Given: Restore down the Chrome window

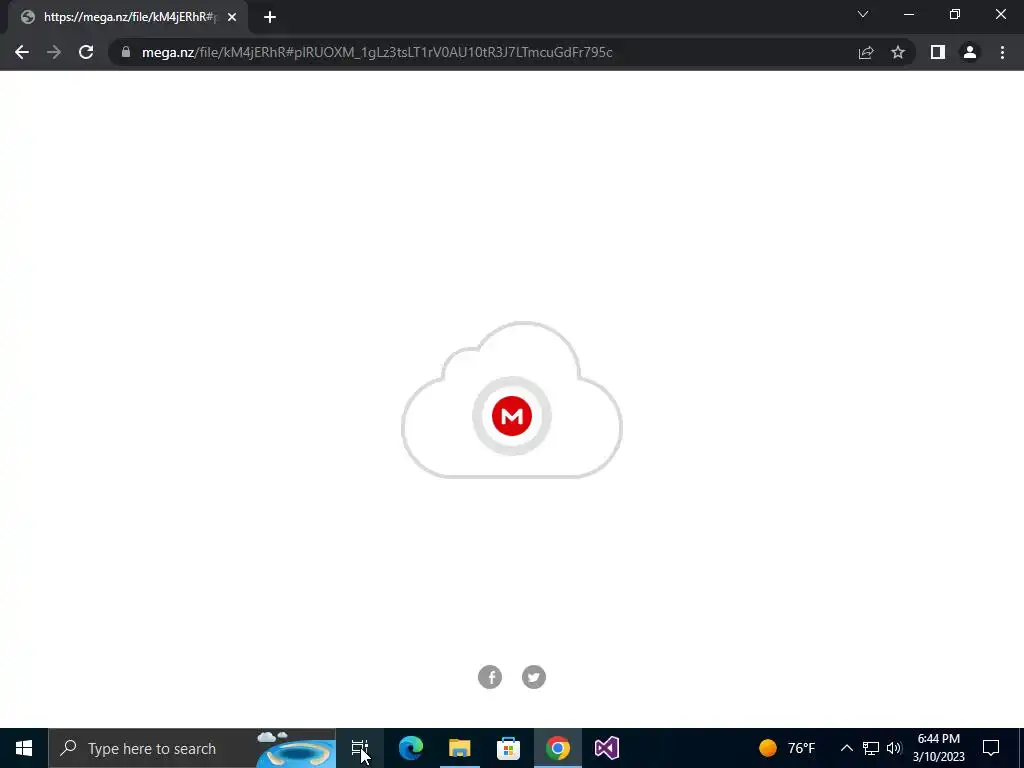Looking at the screenshot, I should pos(955,14).
